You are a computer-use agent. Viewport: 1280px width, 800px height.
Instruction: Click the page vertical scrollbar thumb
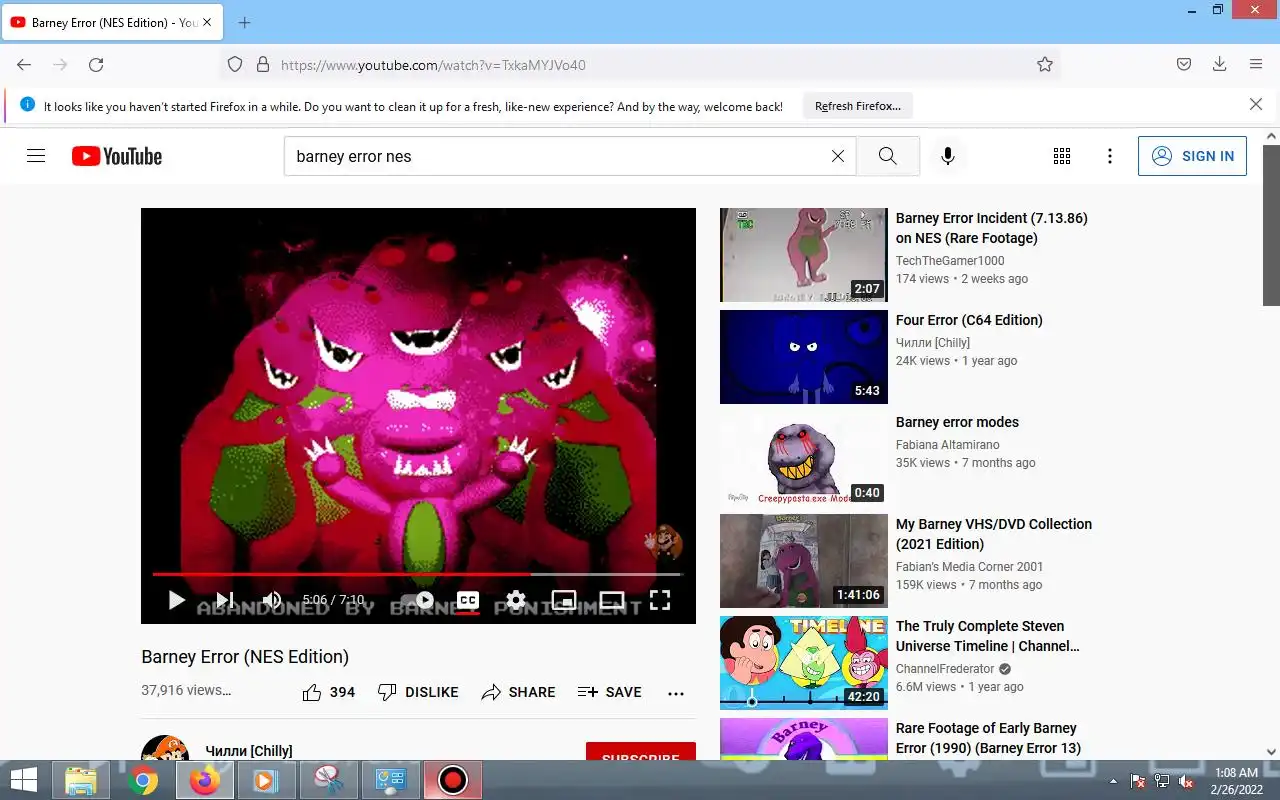(x=1271, y=225)
